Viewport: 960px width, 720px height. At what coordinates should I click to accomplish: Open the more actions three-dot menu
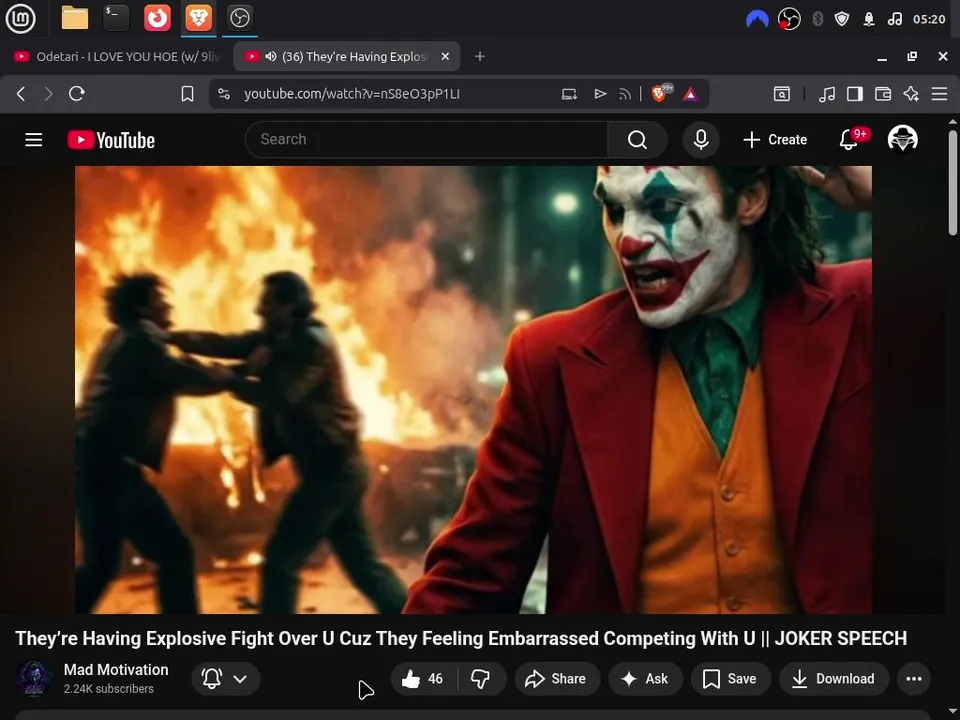[913, 678]
